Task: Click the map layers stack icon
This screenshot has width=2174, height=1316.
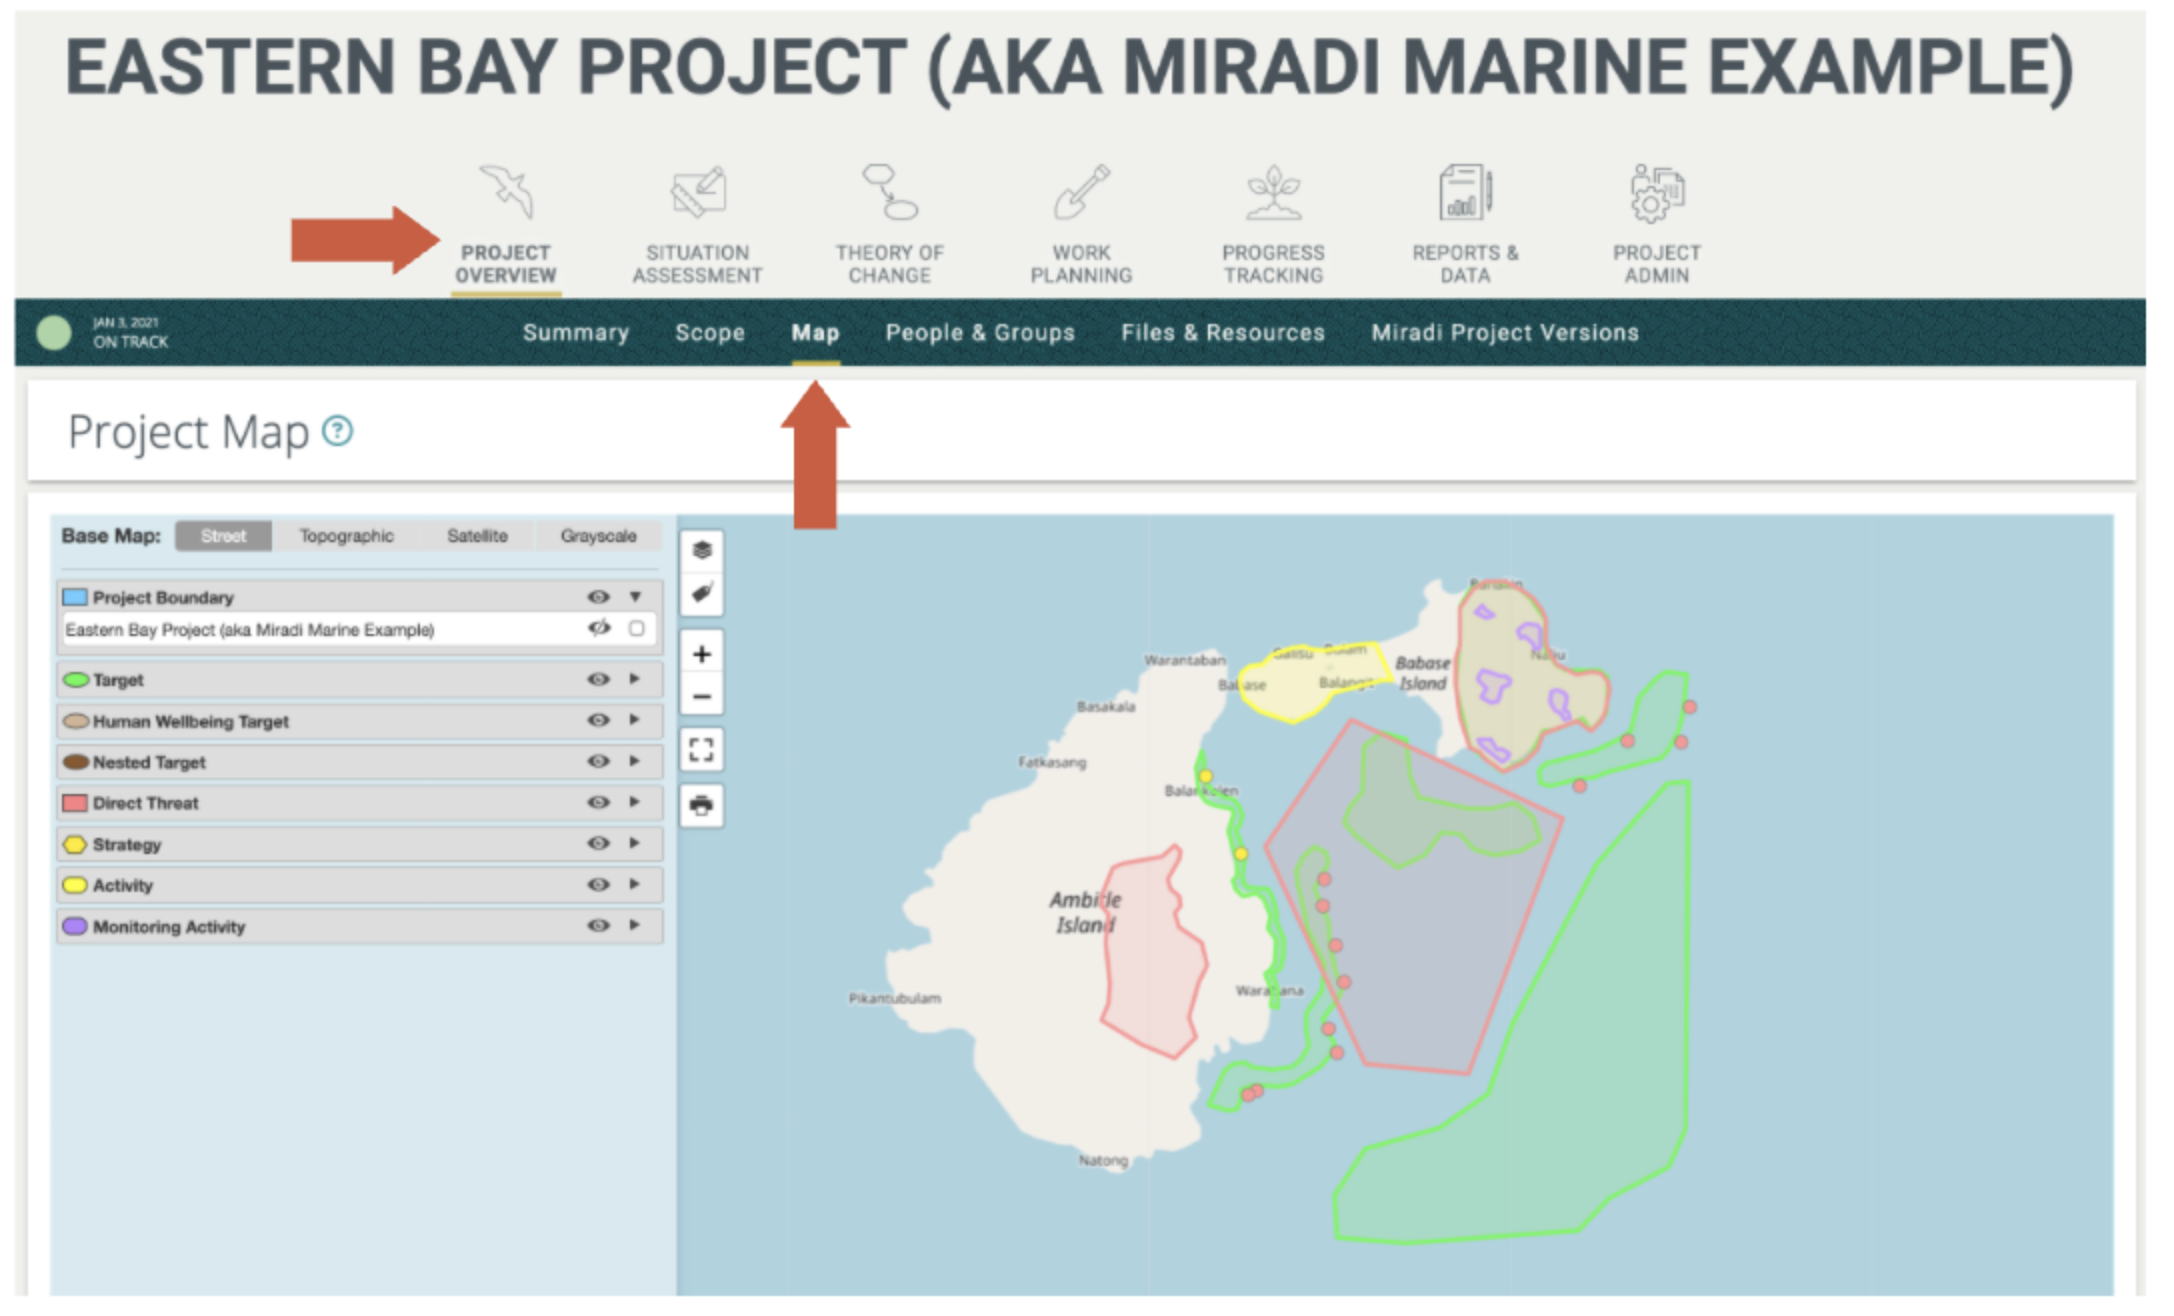Action: coord(703,548)
